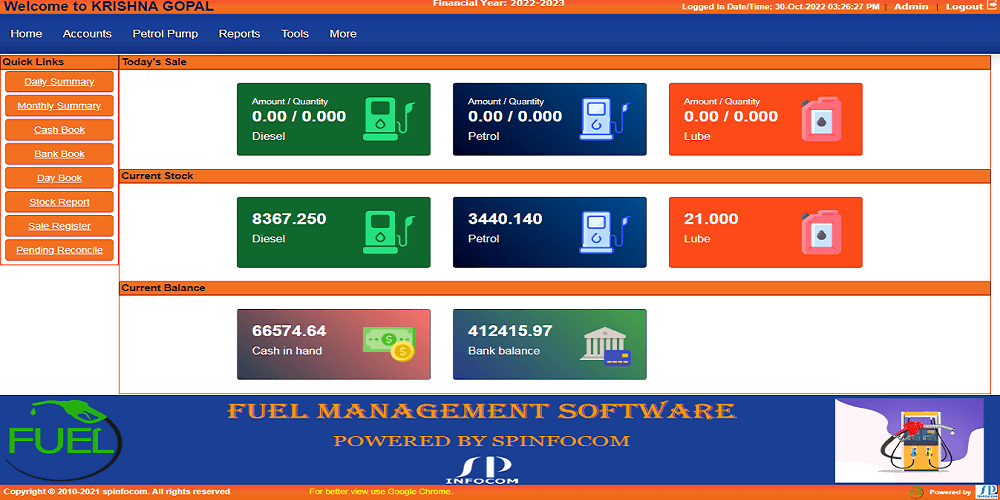The image size is (1000, 500).
Task: Click Bank balance amount 412415.97
Action: pos(510,331)
